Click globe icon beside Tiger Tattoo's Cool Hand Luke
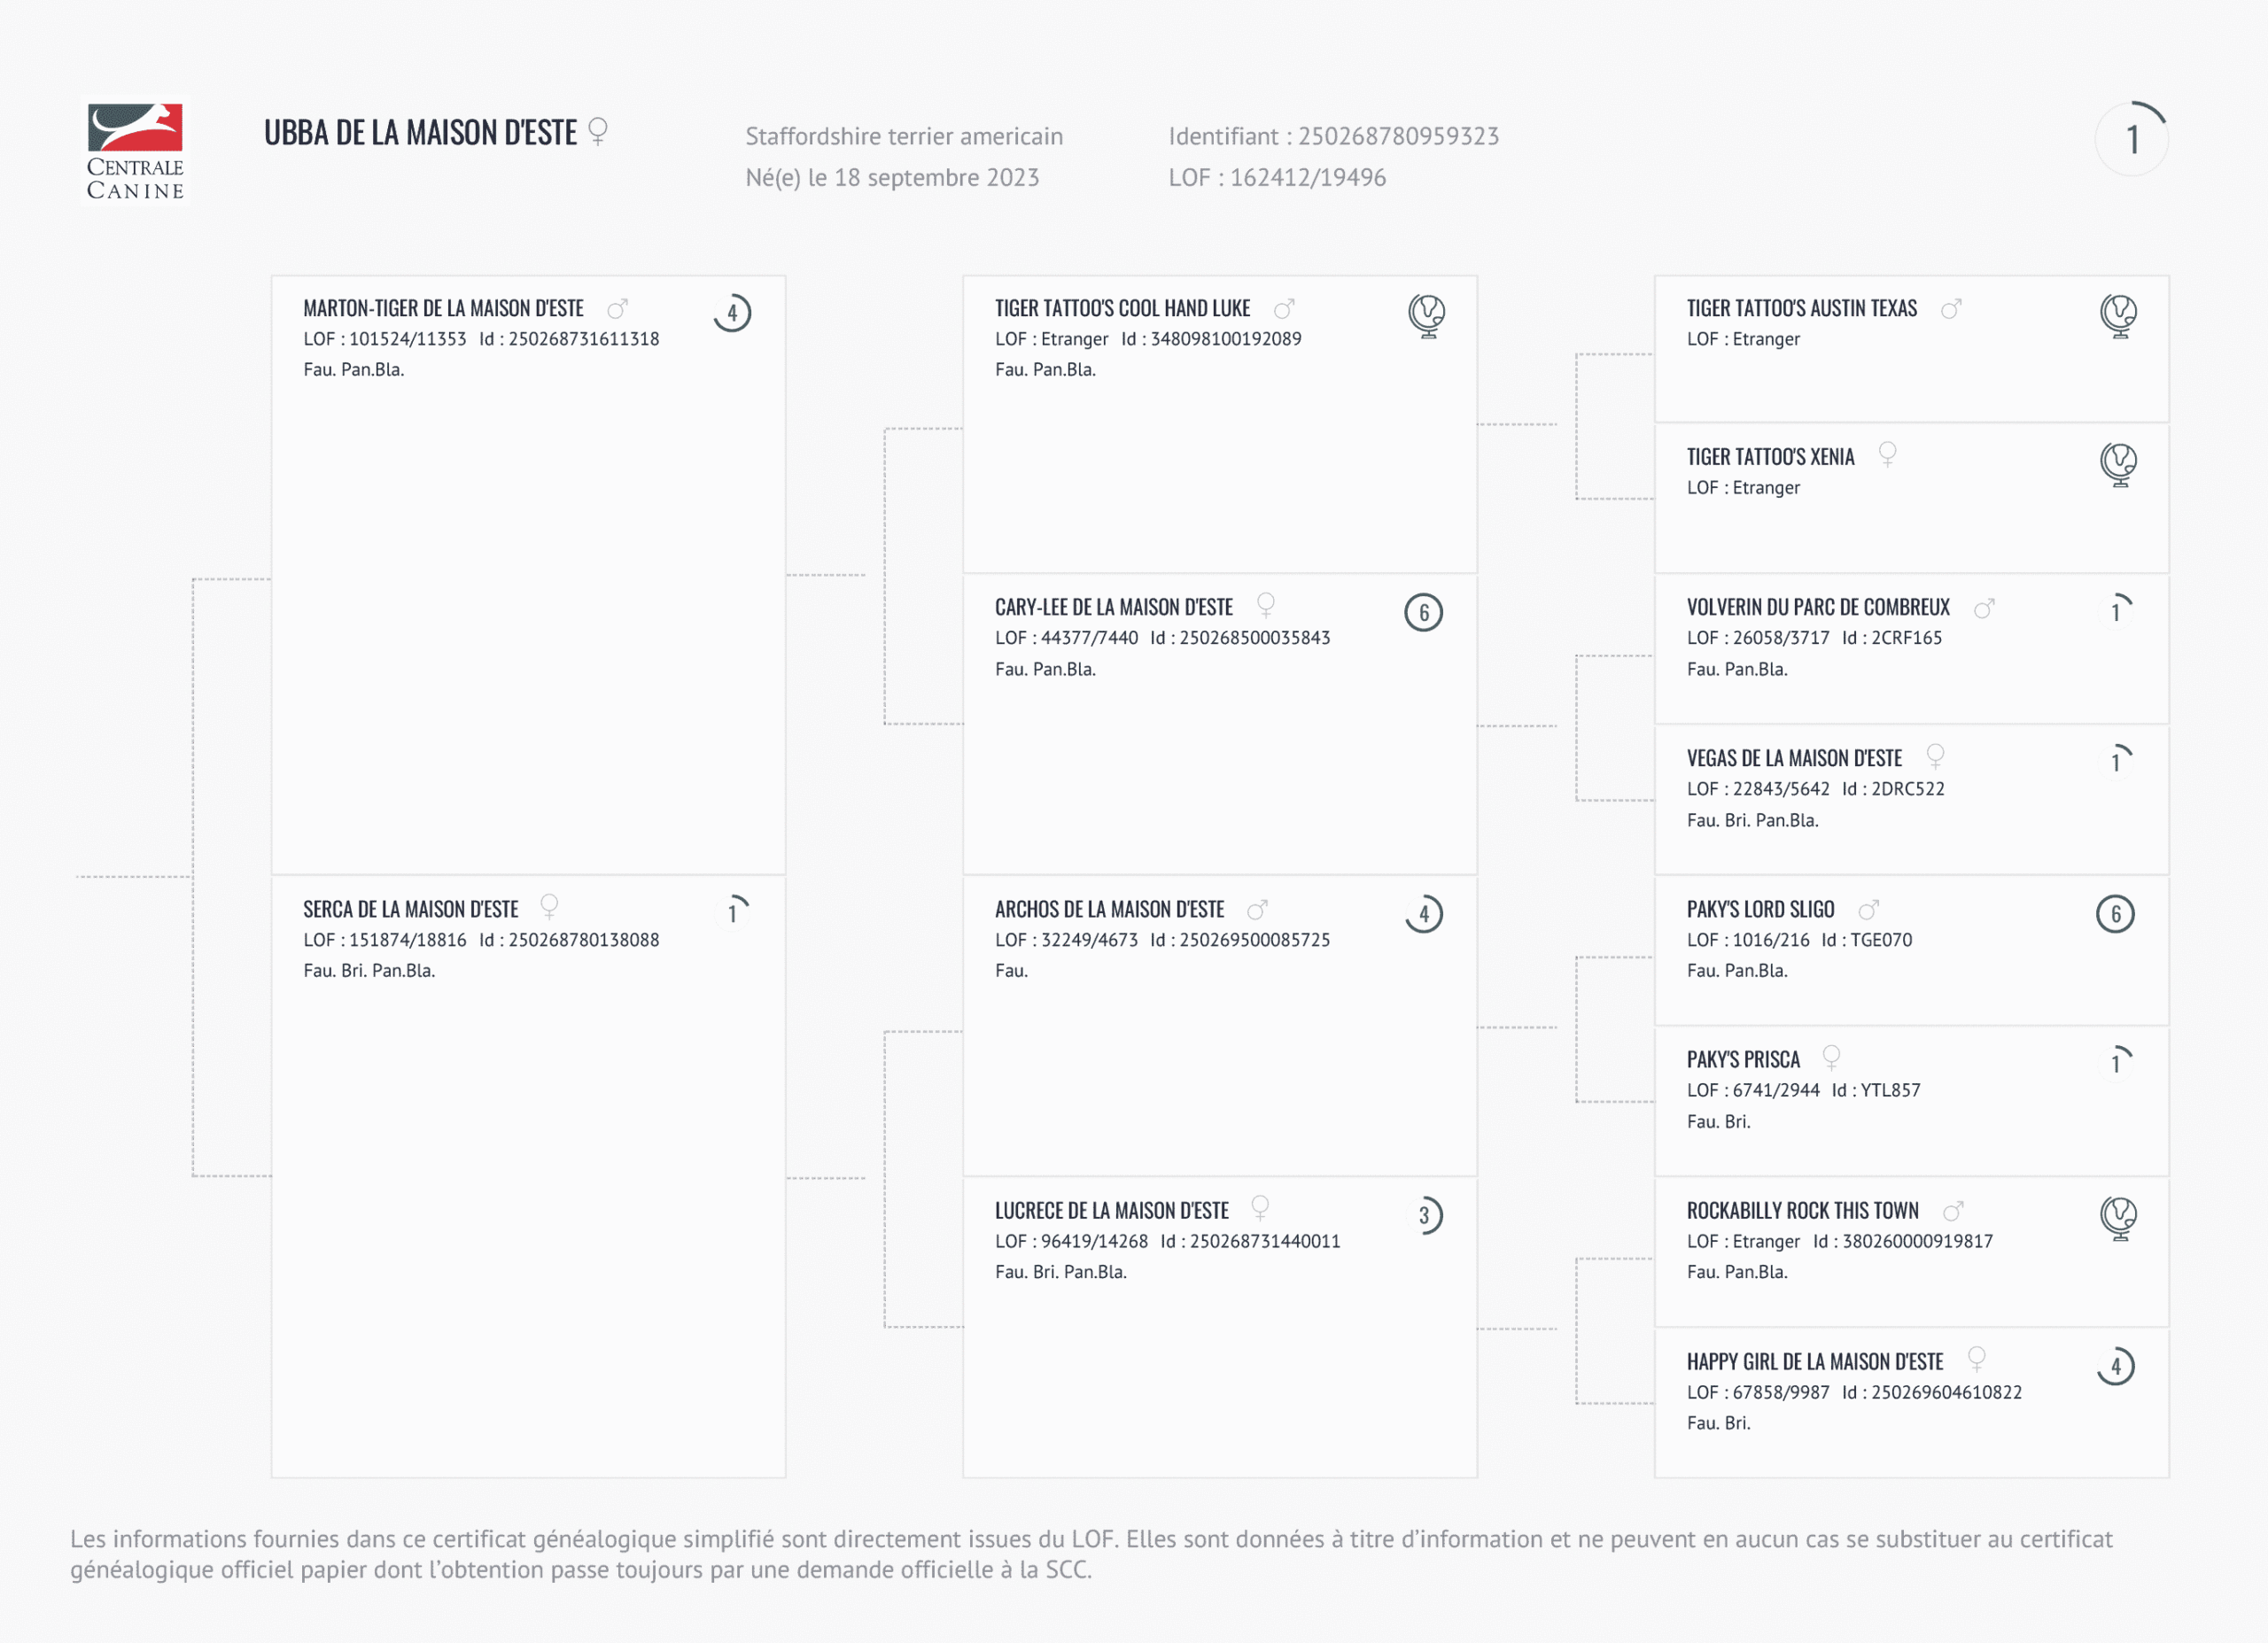The image size is (2268, 1643). tap(1426, 315)
